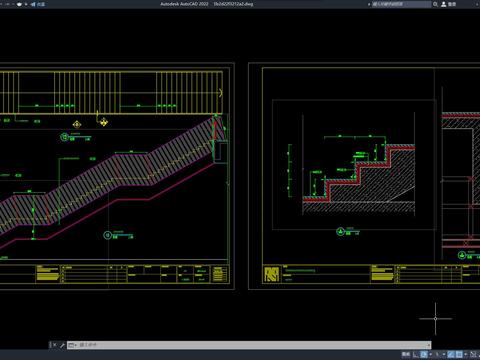Click into the command line text input
The width and height of the screenshot is (480, 360).
[x=253, y=345]
